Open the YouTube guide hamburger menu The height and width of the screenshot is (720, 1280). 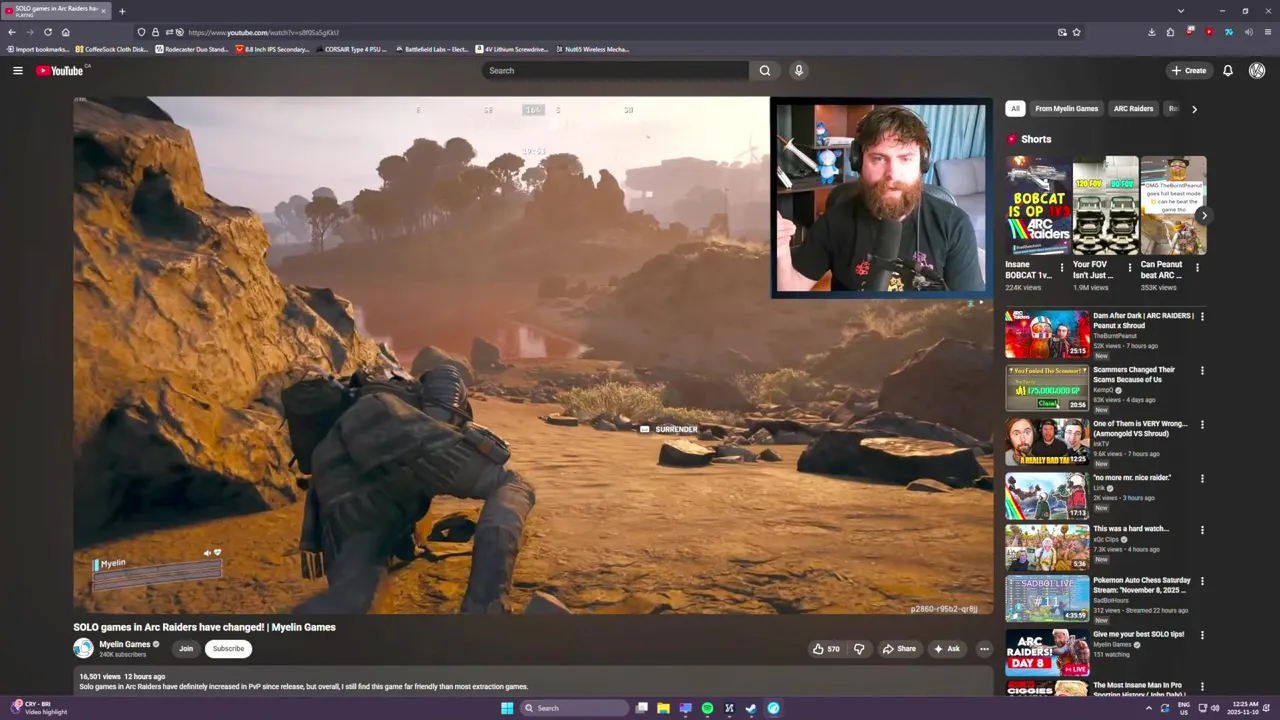click(x=17, y=70)
